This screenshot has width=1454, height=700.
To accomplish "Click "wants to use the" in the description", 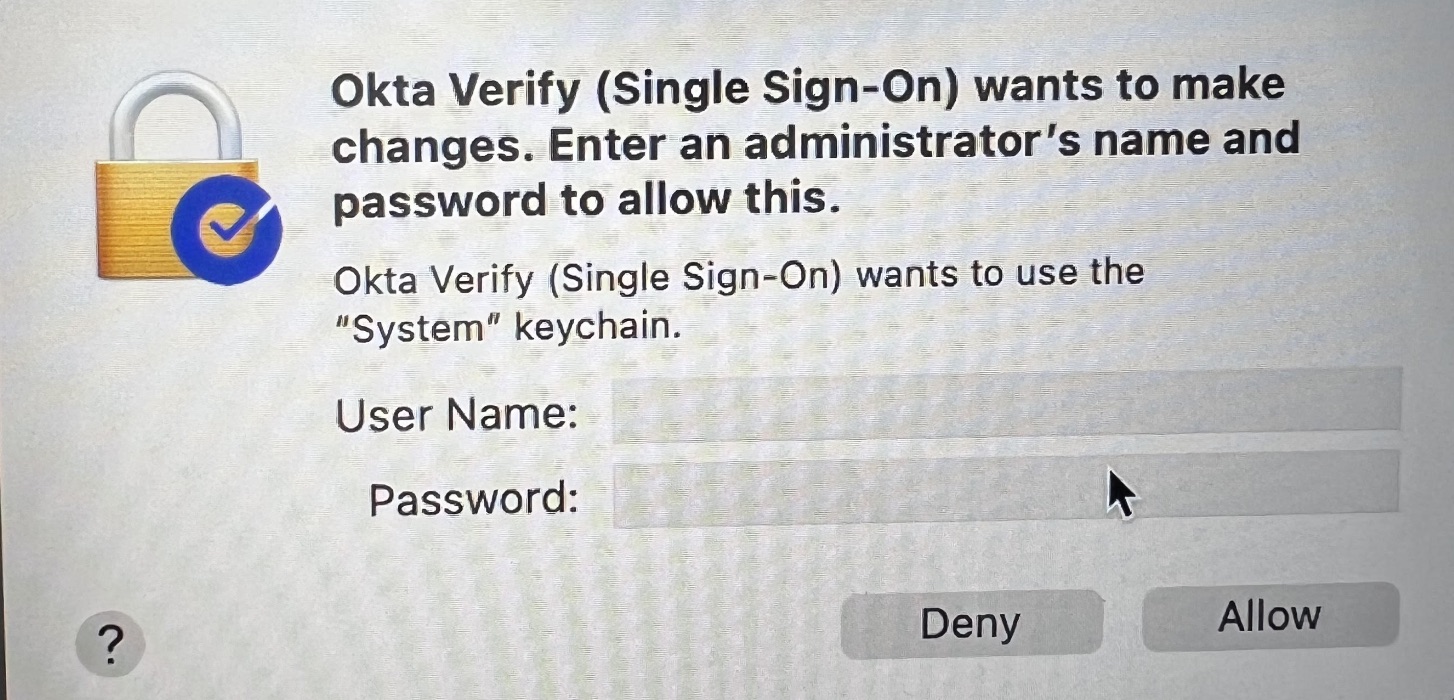I will pyautogui.click(x=1000, y=274).
